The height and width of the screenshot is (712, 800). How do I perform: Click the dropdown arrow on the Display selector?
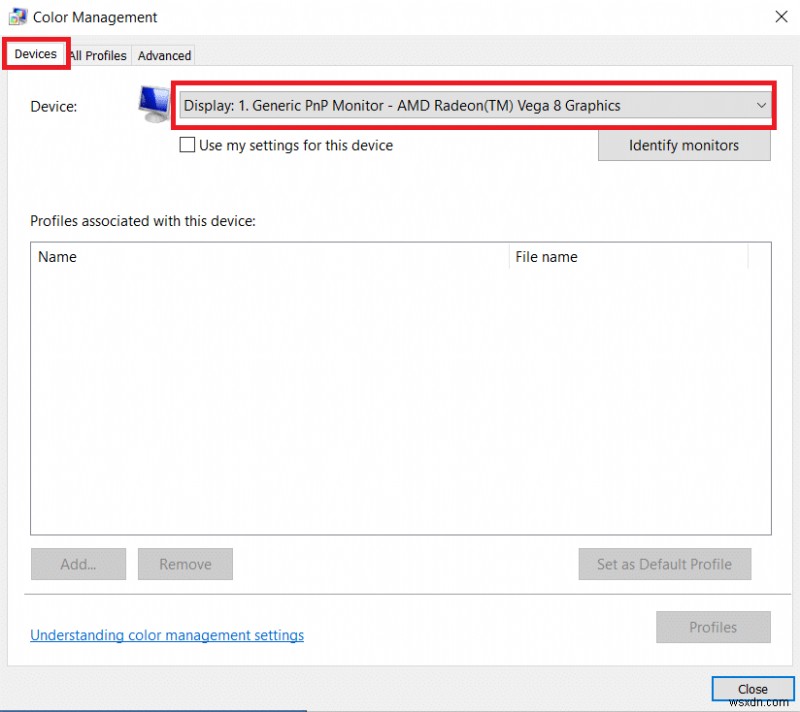760,105
